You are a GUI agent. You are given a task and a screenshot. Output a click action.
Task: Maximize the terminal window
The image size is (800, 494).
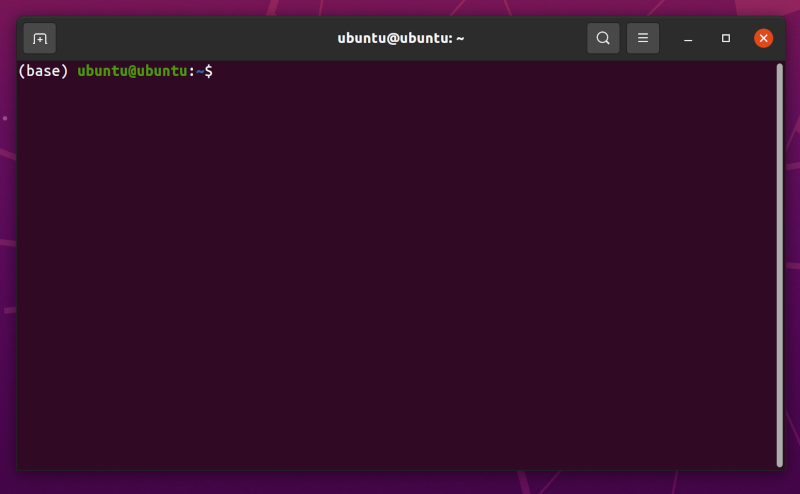[x=726, y=39]
